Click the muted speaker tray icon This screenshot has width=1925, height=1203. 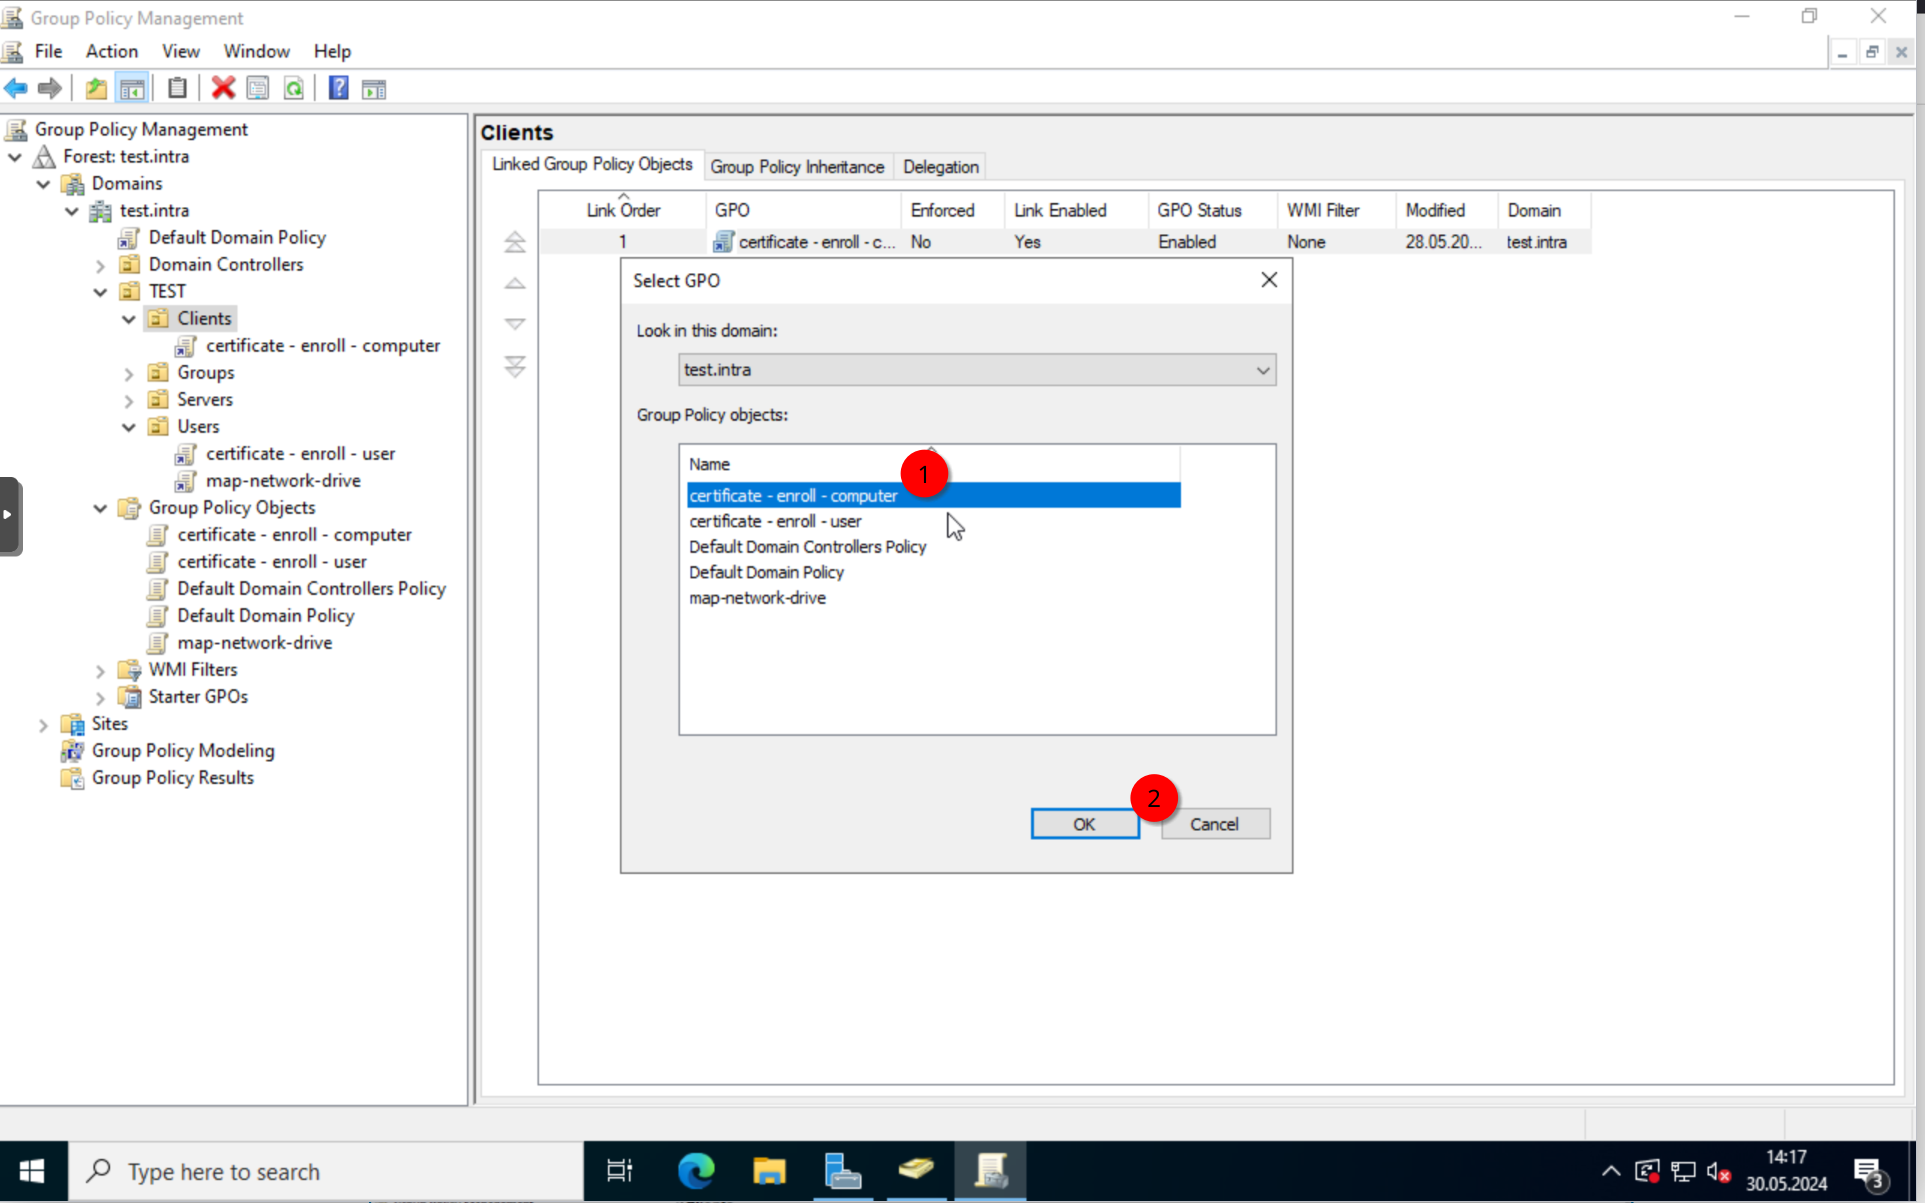(1719, 1171)
